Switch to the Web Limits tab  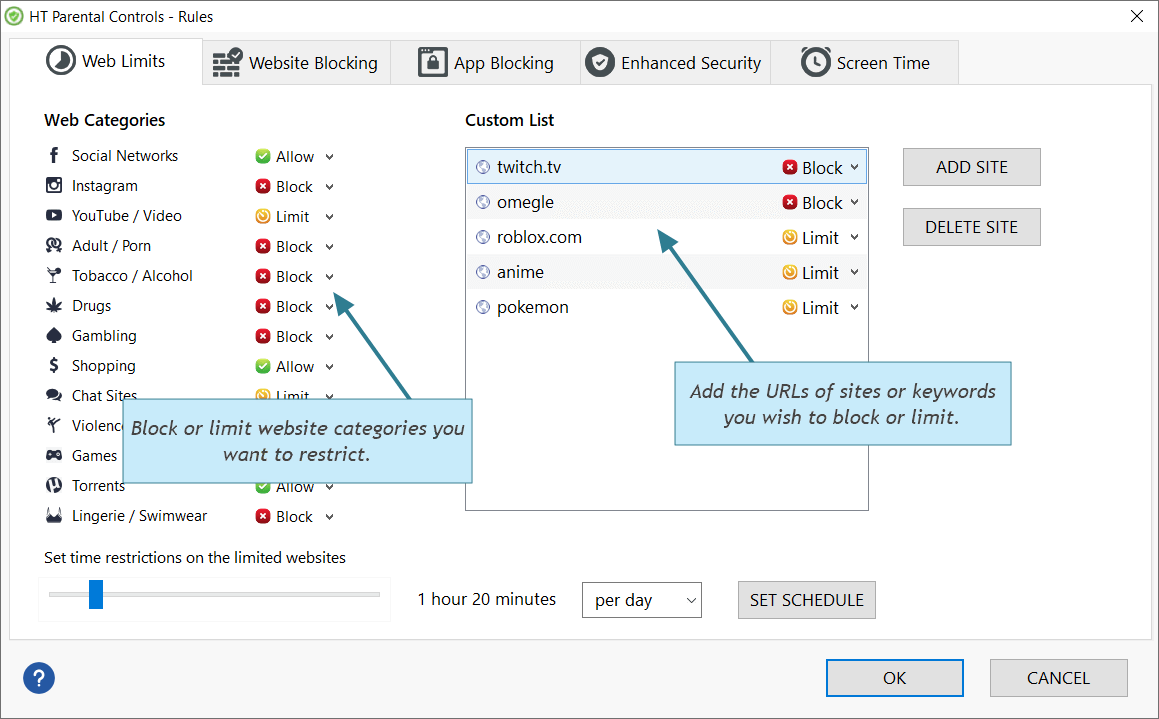[x=106, y=61]
